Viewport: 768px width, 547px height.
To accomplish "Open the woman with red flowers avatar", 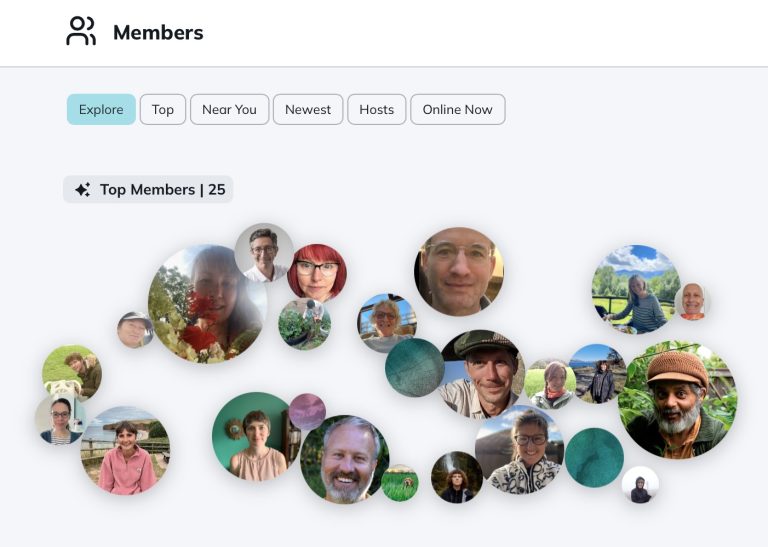I will click(206, 304).
